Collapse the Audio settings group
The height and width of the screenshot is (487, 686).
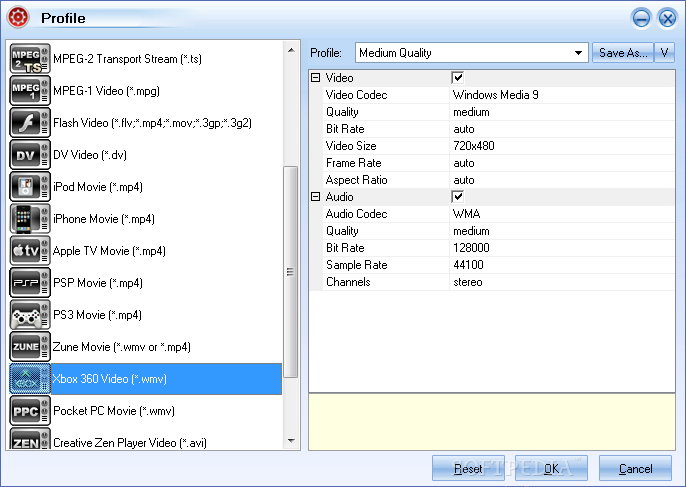(x=315, y=197)
